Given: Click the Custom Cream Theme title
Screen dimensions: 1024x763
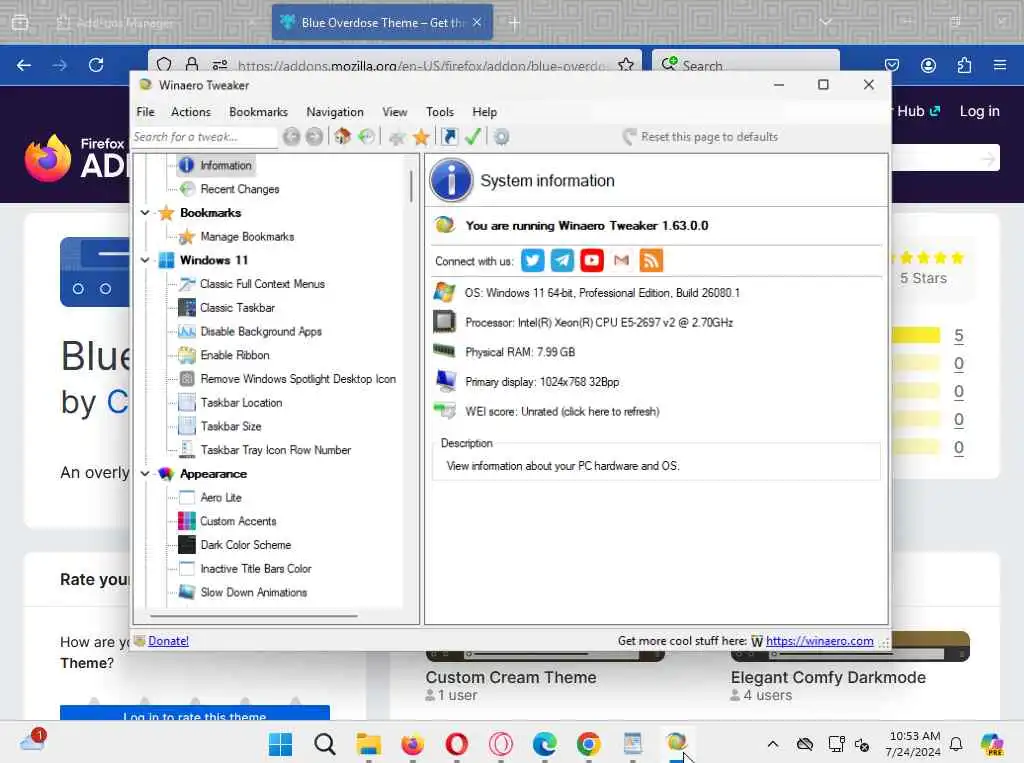Looking at the screenshot, I should [x=511, y=677].
